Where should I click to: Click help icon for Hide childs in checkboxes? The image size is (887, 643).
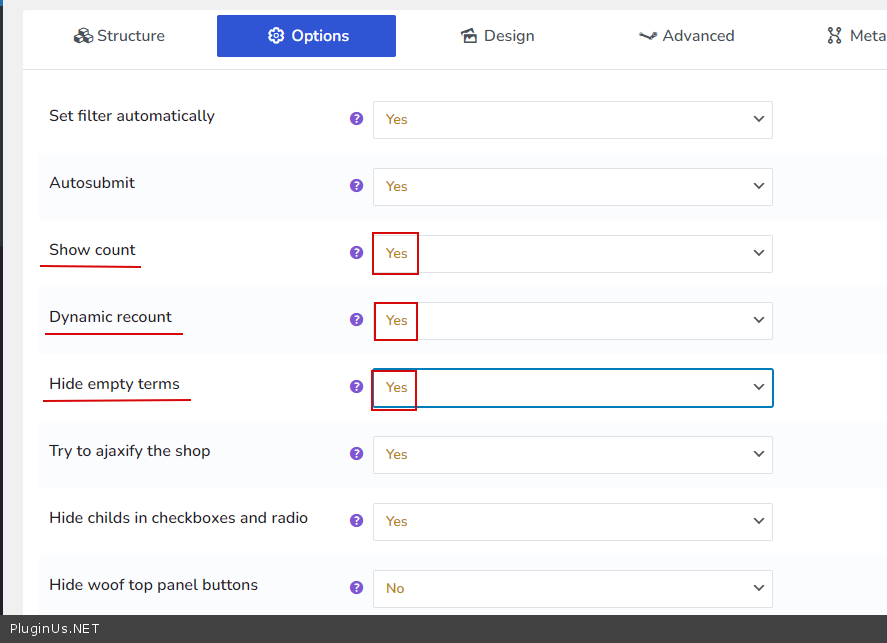[x=356, y=520]
